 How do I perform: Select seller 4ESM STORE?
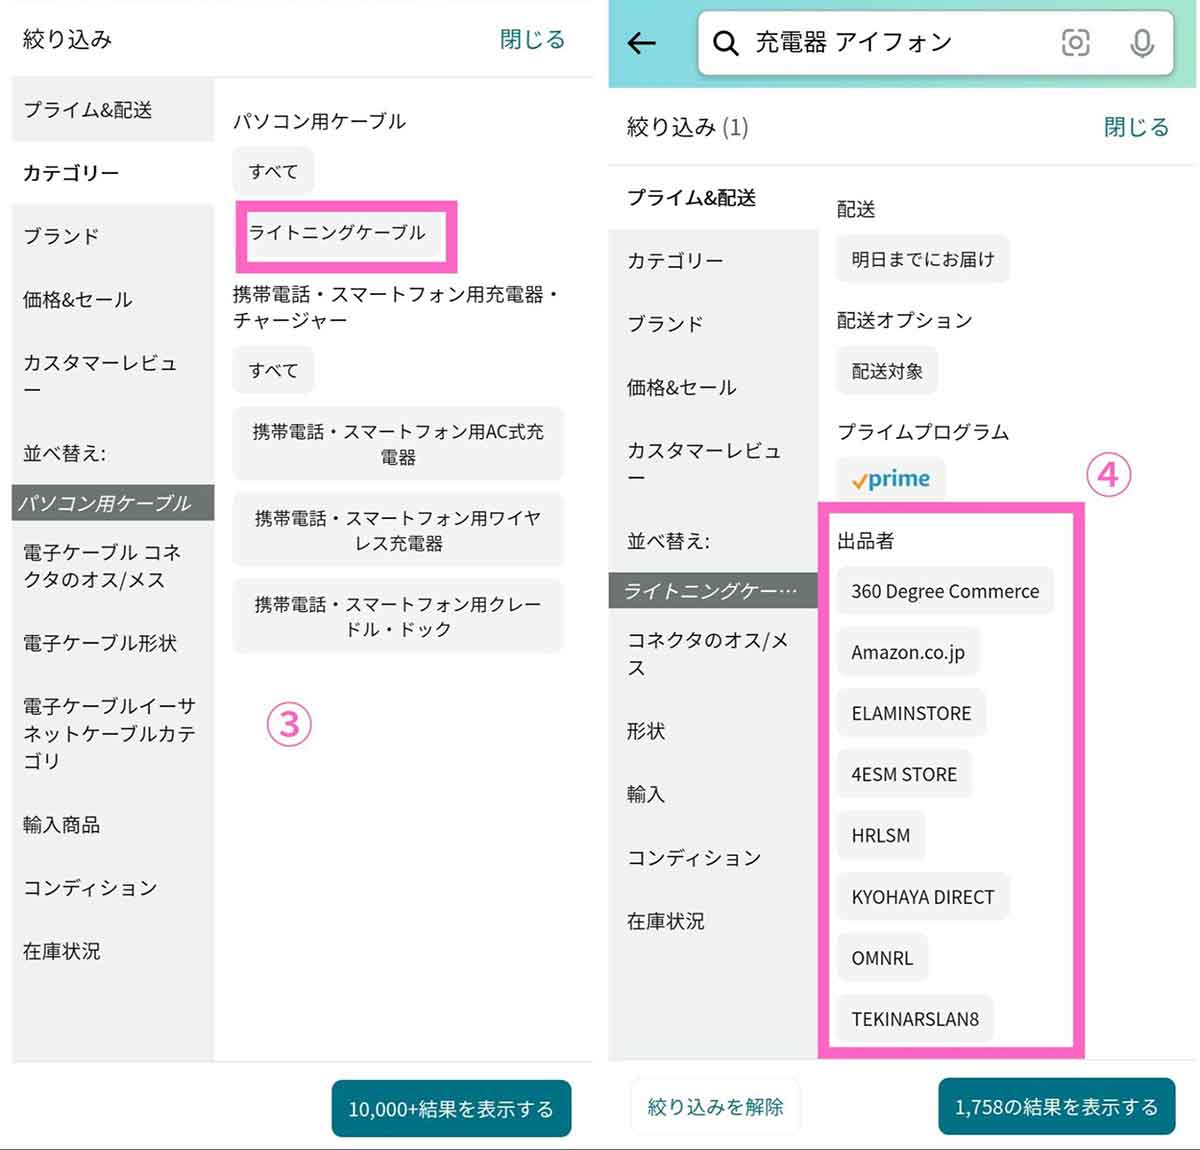tap(904, 774)
